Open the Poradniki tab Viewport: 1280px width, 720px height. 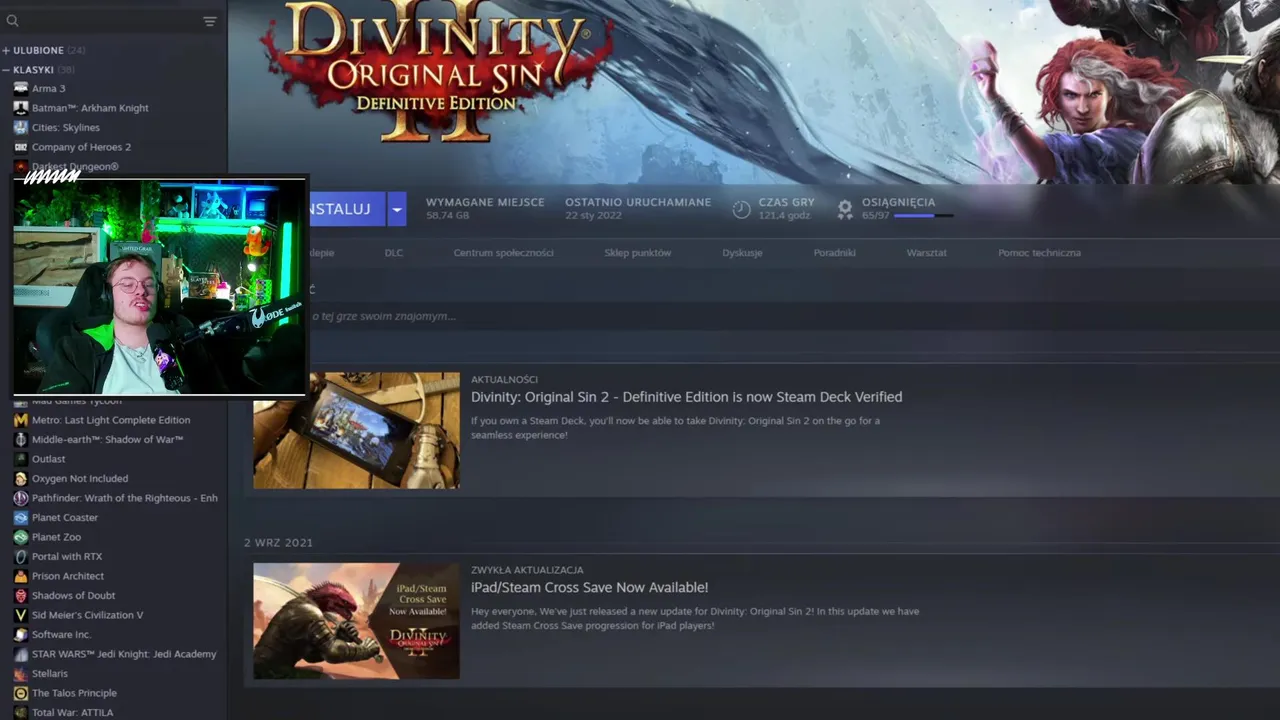coord(834,253)
